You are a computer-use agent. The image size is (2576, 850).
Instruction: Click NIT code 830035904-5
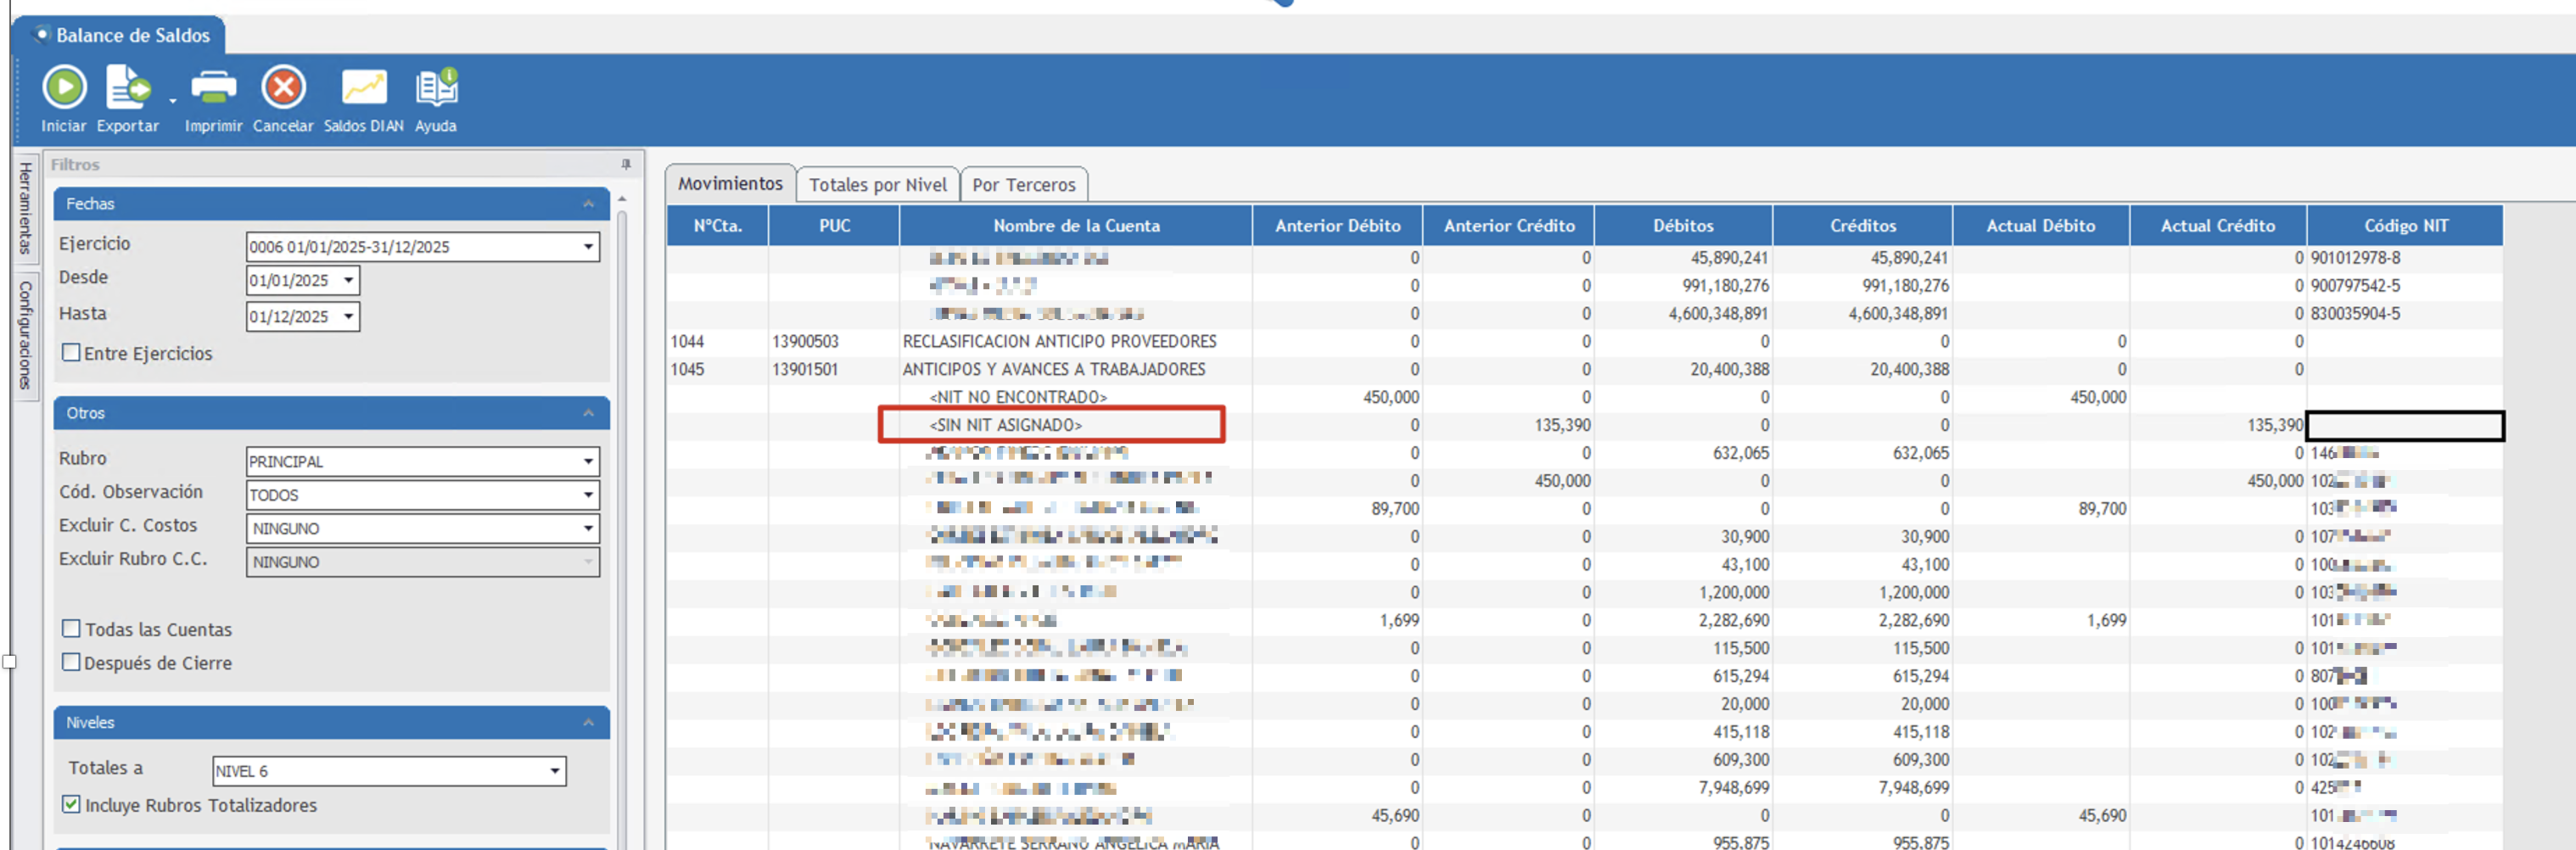coord(2355,314)
